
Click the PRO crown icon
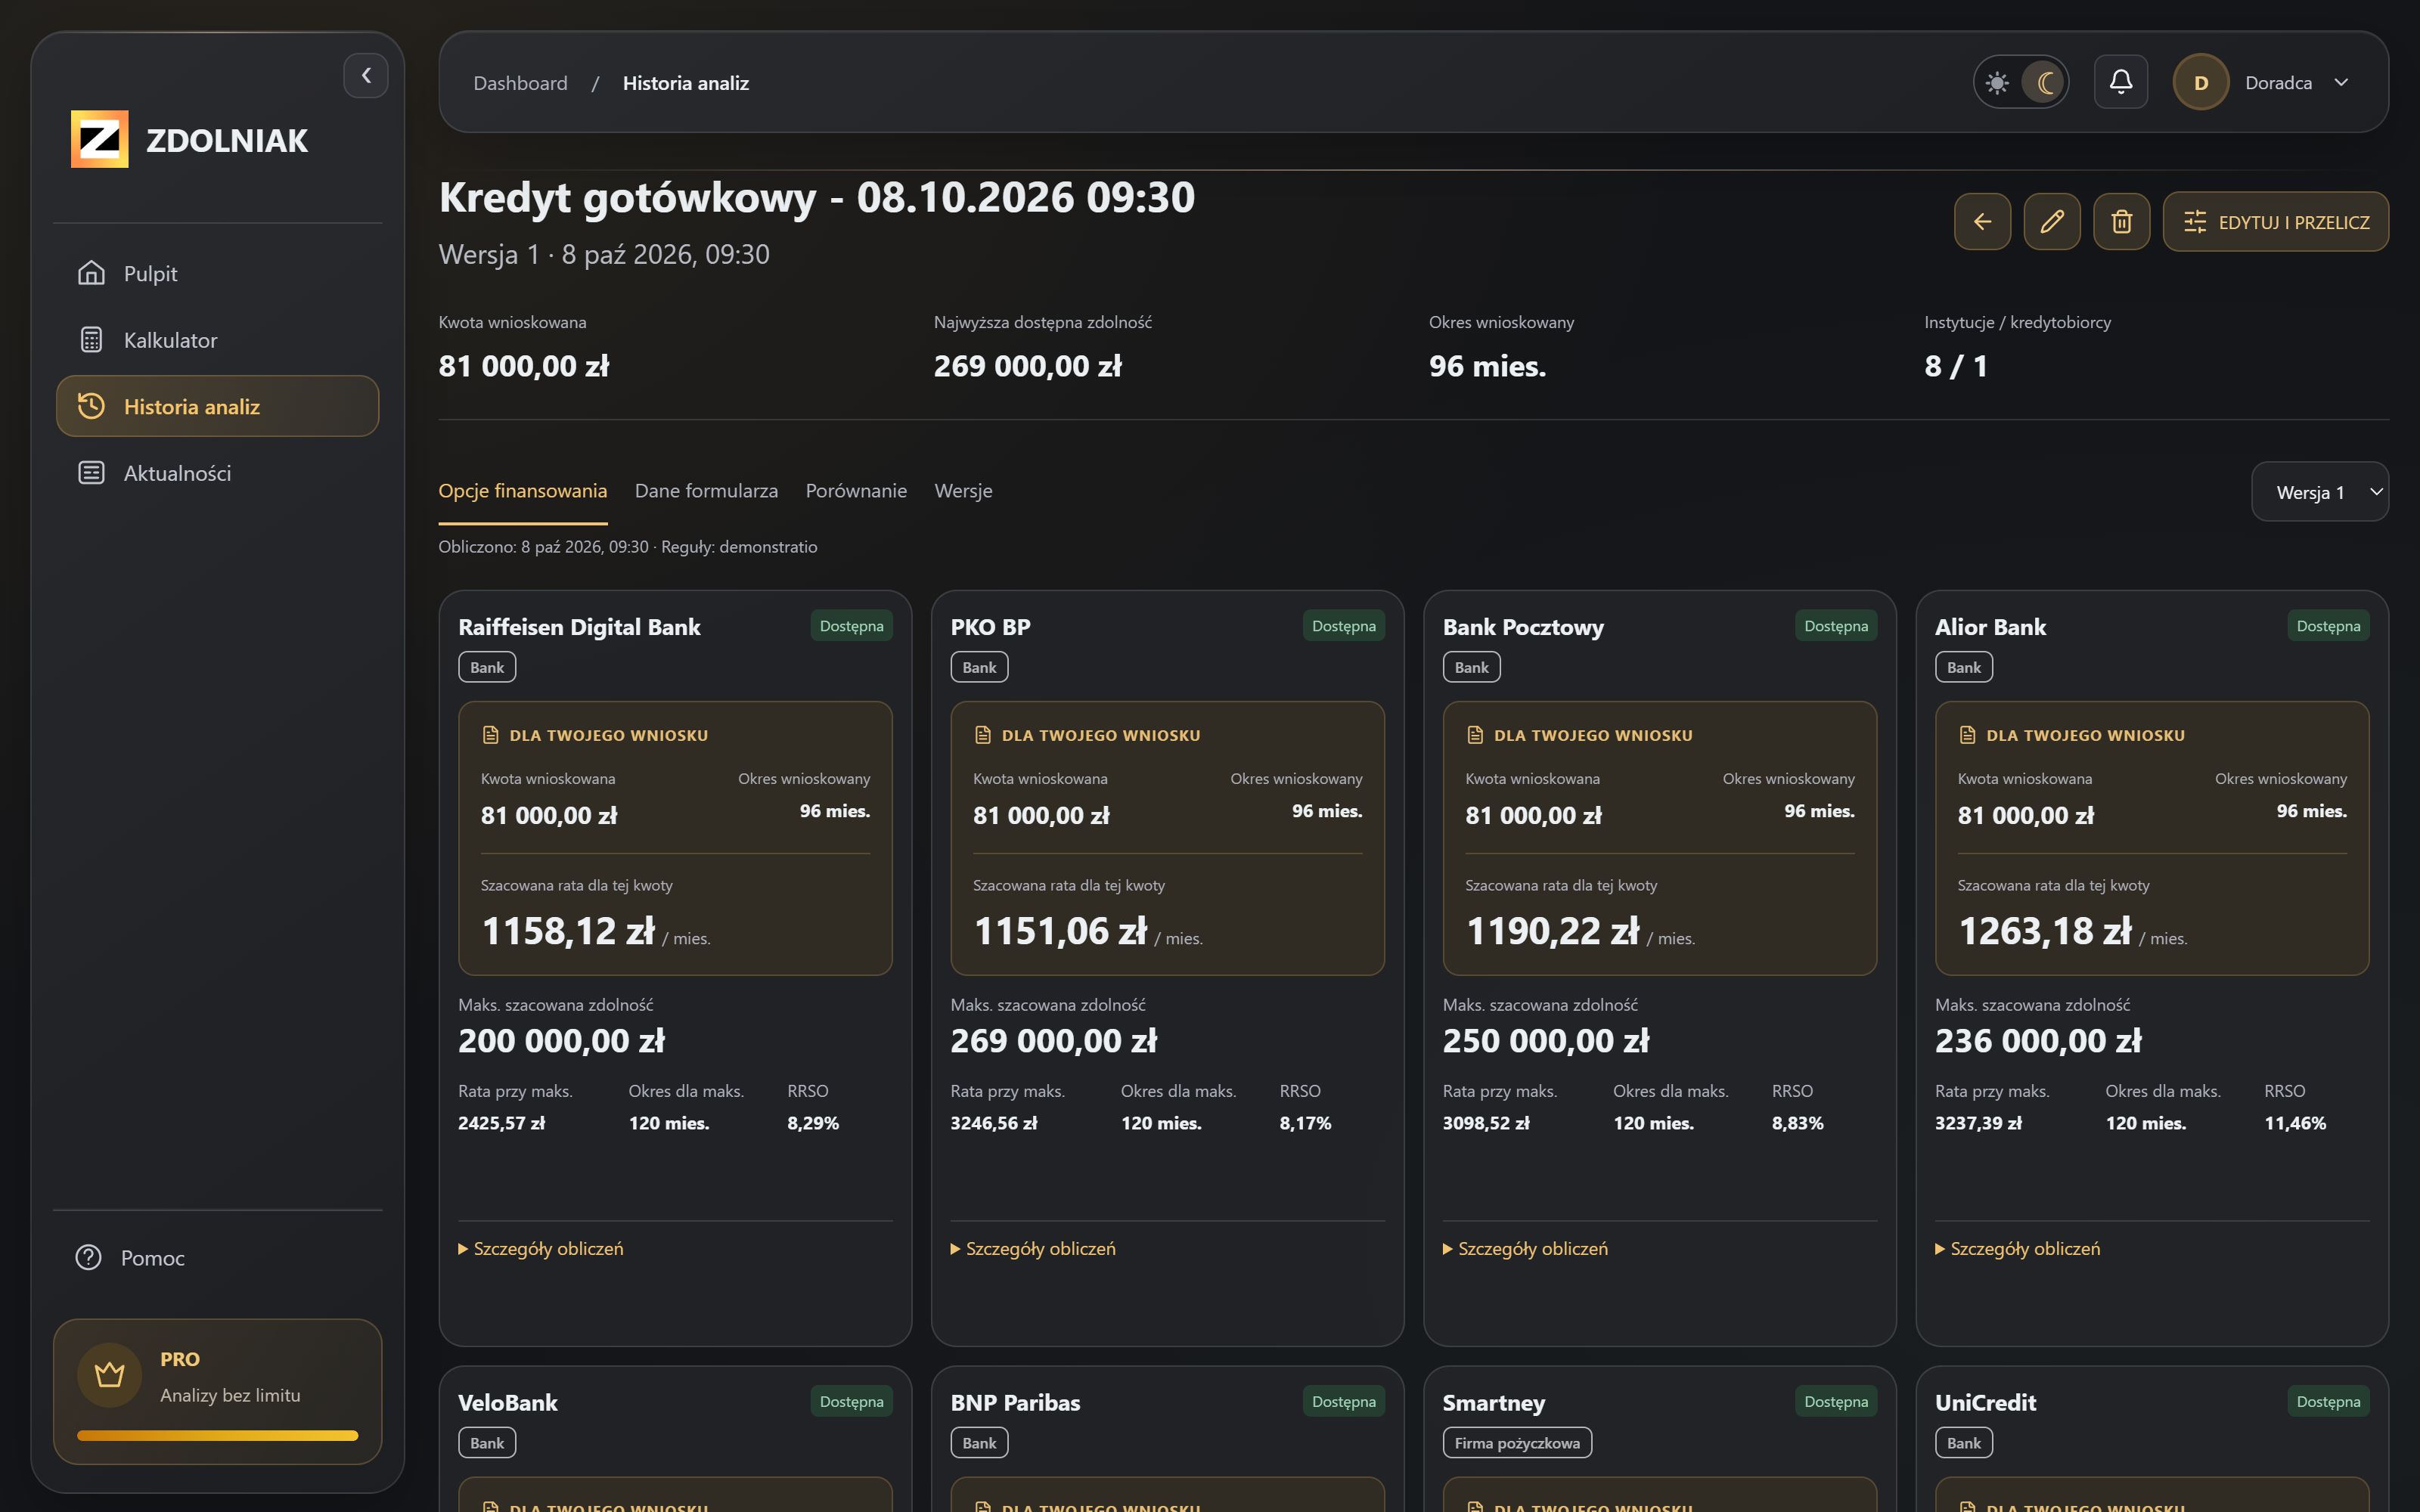[x=110, y=1375]
